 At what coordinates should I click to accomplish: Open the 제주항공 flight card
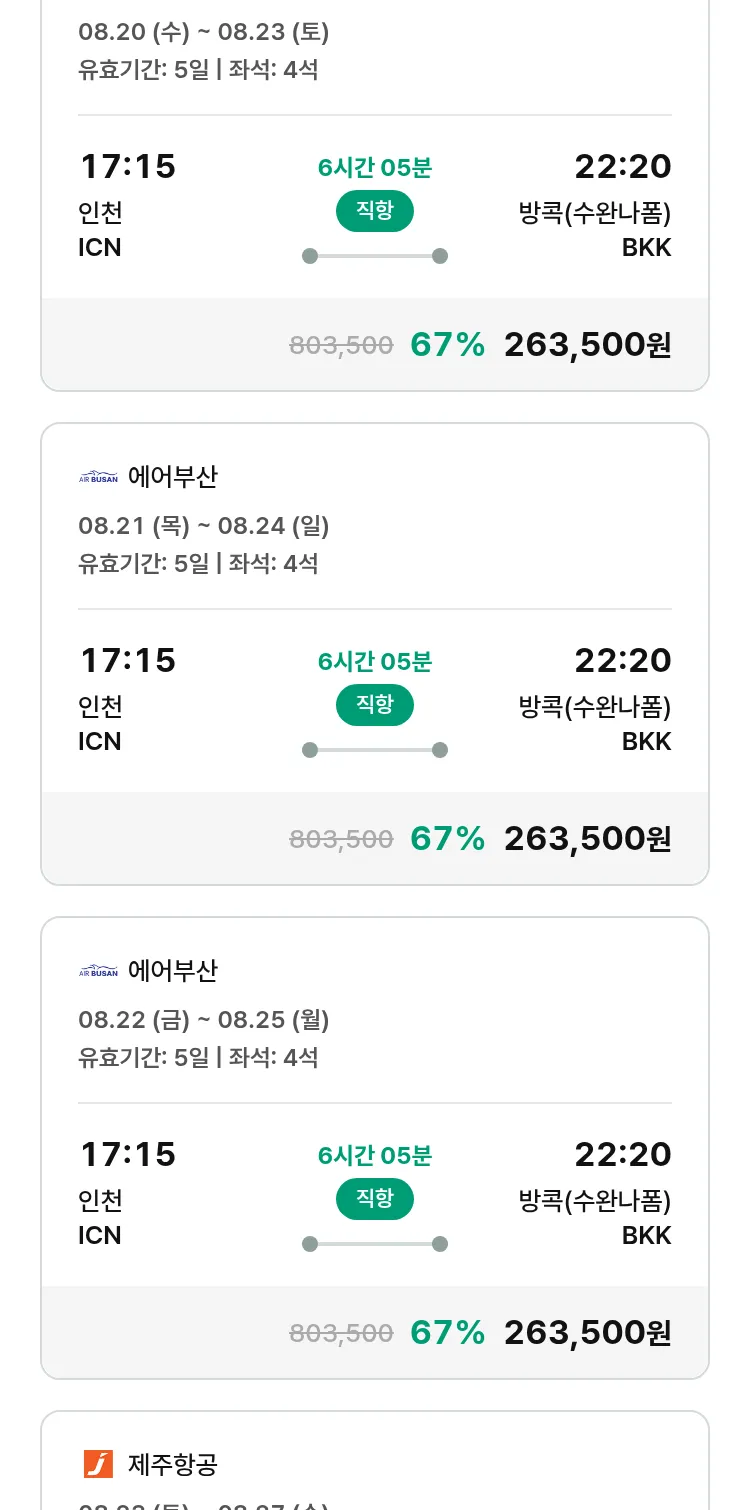pos(374,1466)
